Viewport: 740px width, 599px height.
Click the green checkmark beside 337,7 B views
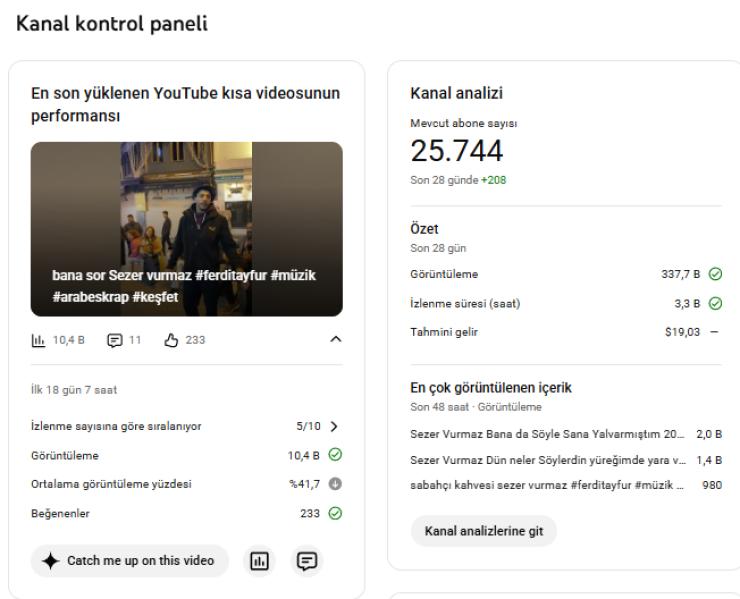714,274
